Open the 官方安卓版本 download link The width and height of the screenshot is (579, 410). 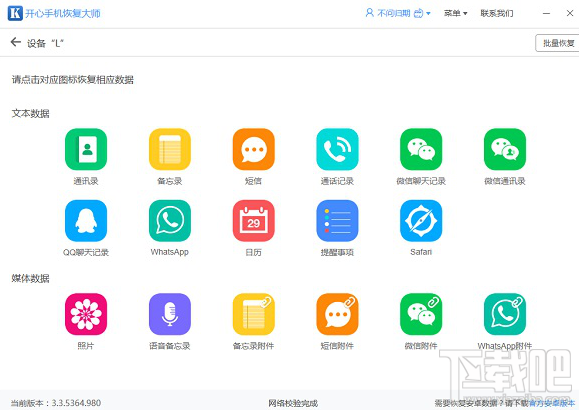(552, 403)
